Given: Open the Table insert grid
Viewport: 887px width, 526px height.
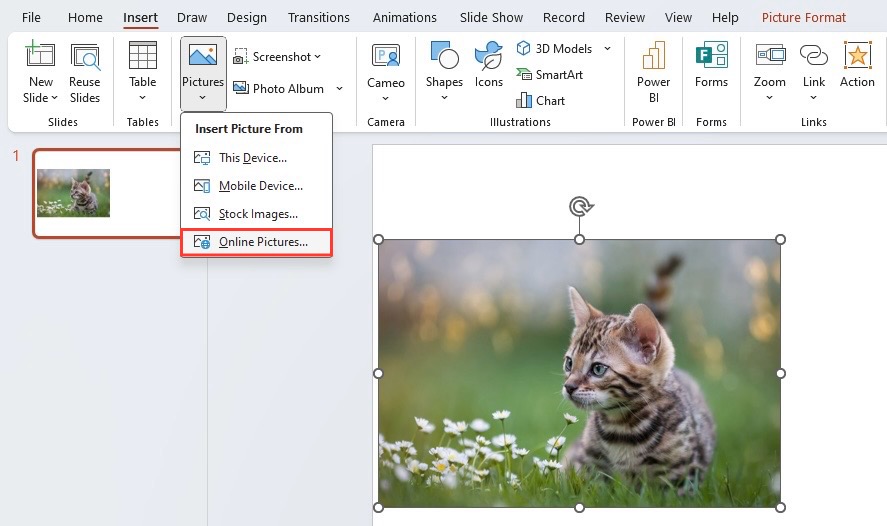Looking at the screenshot, I should [143, 72].
